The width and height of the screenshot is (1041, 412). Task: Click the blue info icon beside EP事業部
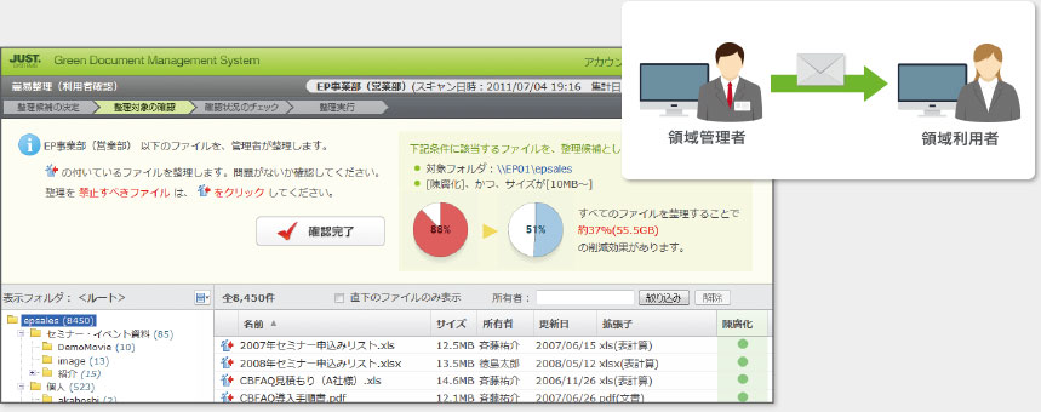point(29,145)
